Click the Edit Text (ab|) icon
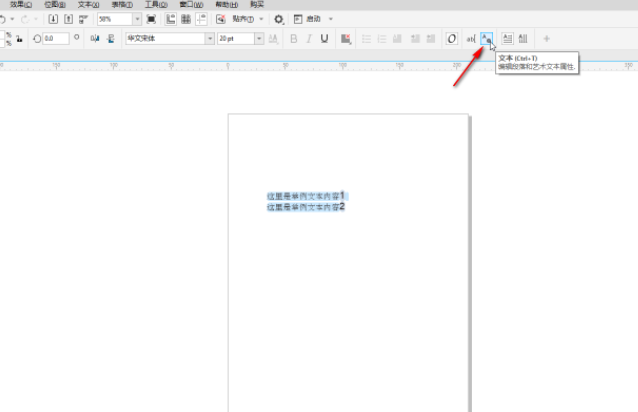The image size is (638, 412). point(470,38)
